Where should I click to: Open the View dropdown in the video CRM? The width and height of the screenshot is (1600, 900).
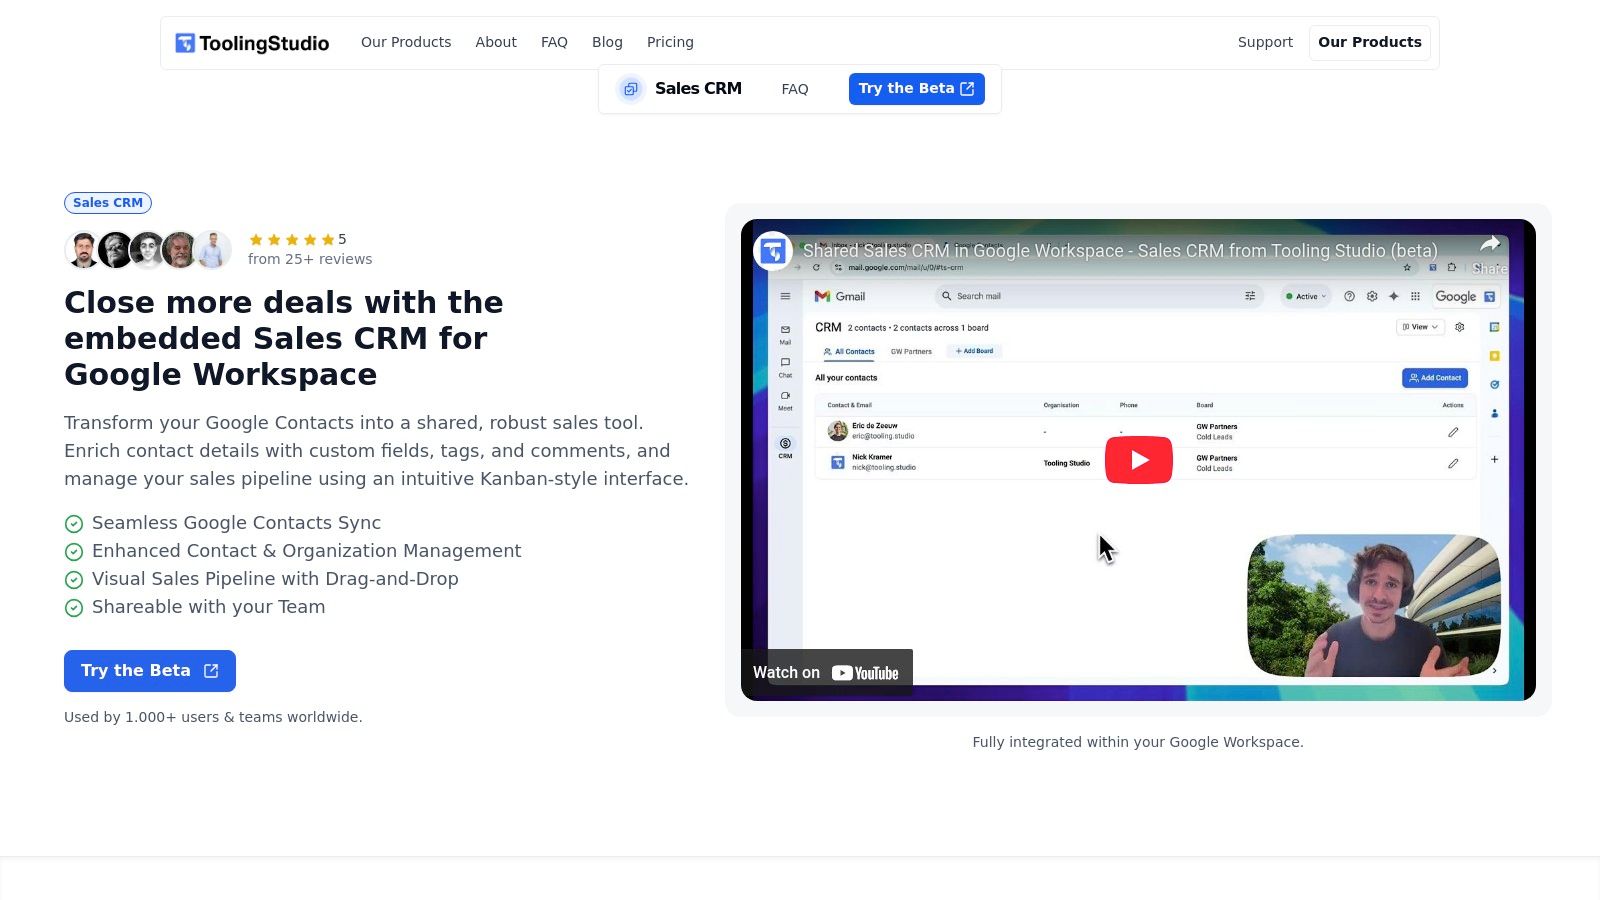click(1420, 327)
